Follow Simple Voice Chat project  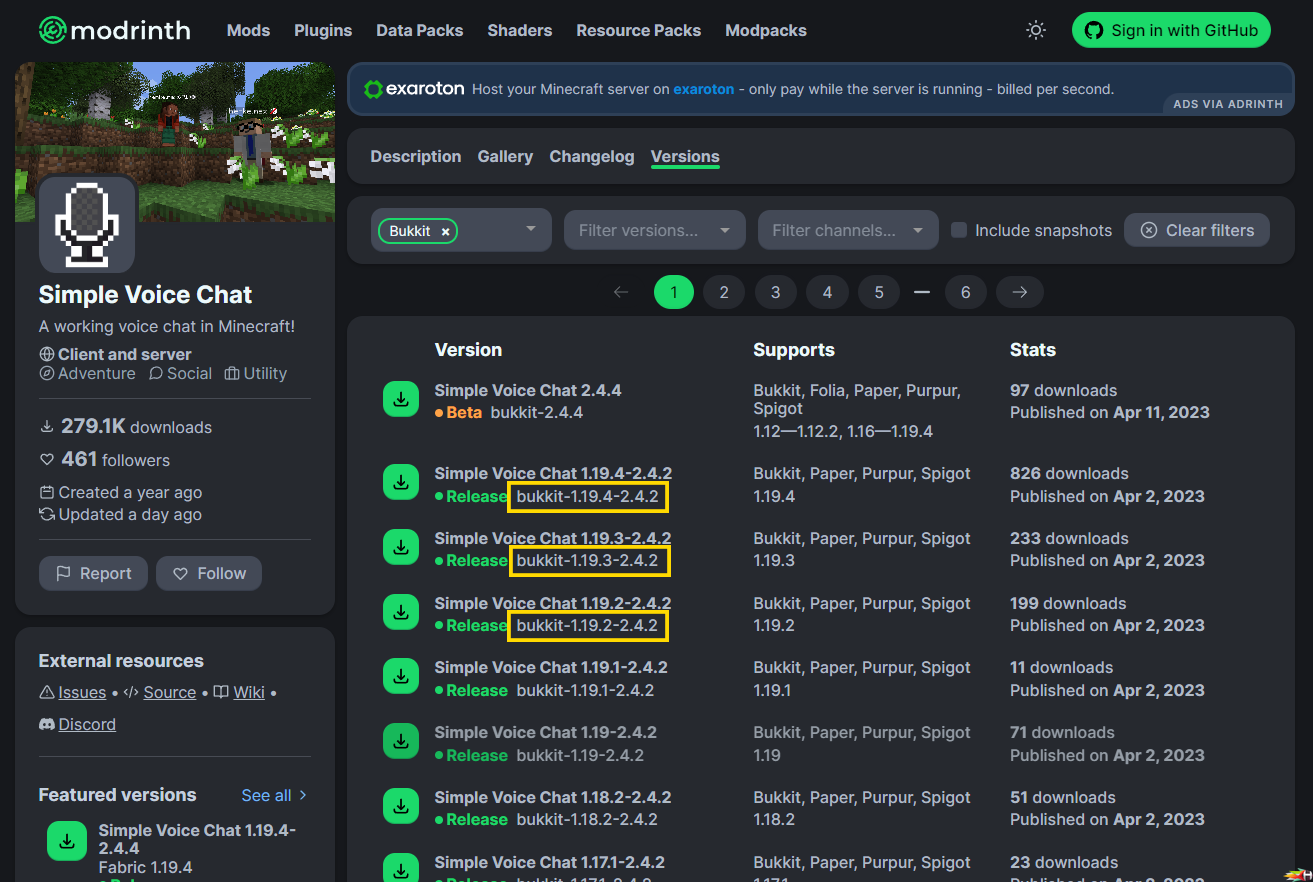[209, 573]
